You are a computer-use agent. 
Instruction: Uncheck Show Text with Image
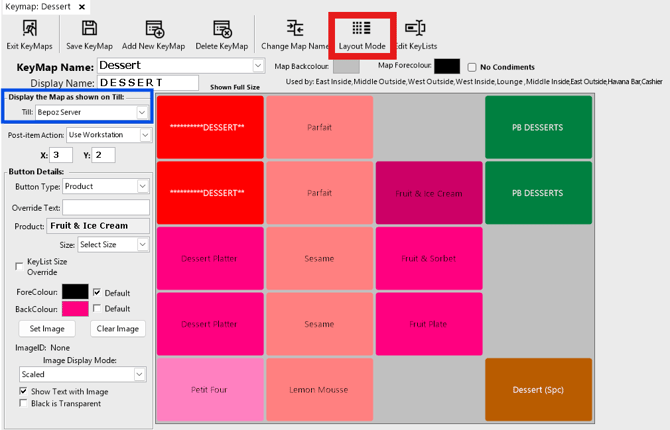pyautogui.click(x=24, y=391)
